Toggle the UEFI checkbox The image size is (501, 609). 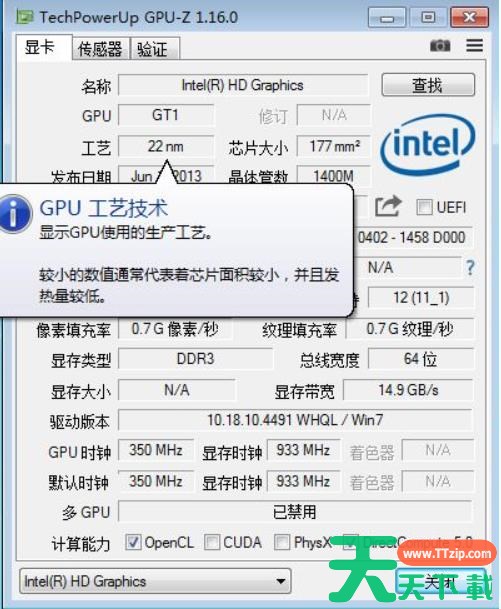[424, 207]
